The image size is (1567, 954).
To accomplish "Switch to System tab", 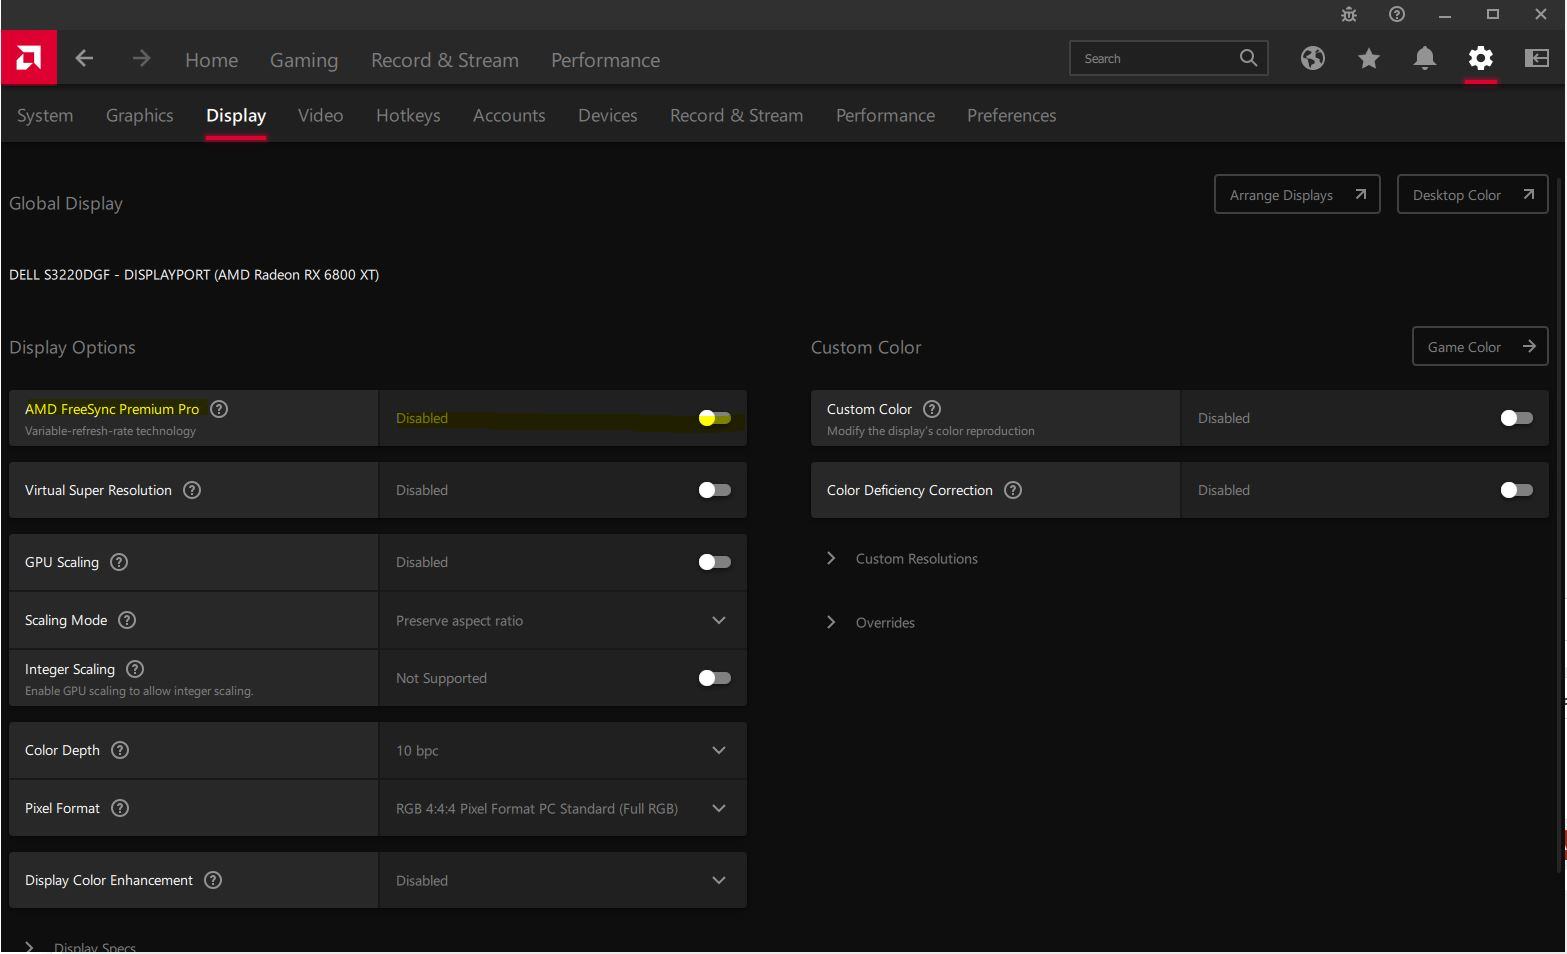I will click(x=45, y=115).
